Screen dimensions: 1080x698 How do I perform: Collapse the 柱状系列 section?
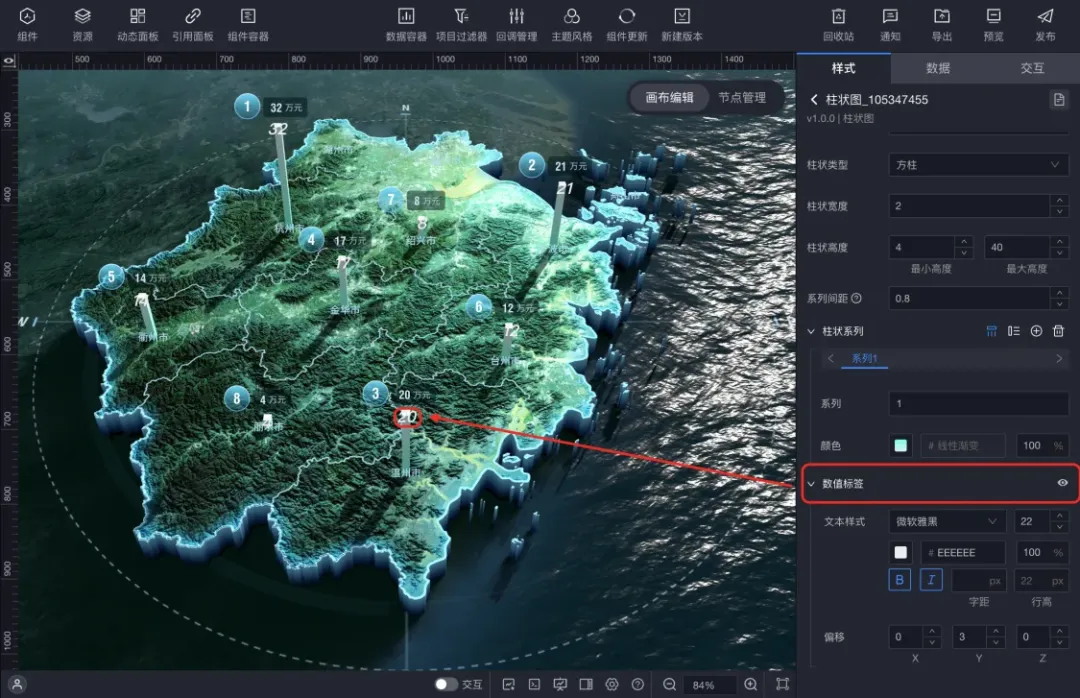[x=811, y=331]
